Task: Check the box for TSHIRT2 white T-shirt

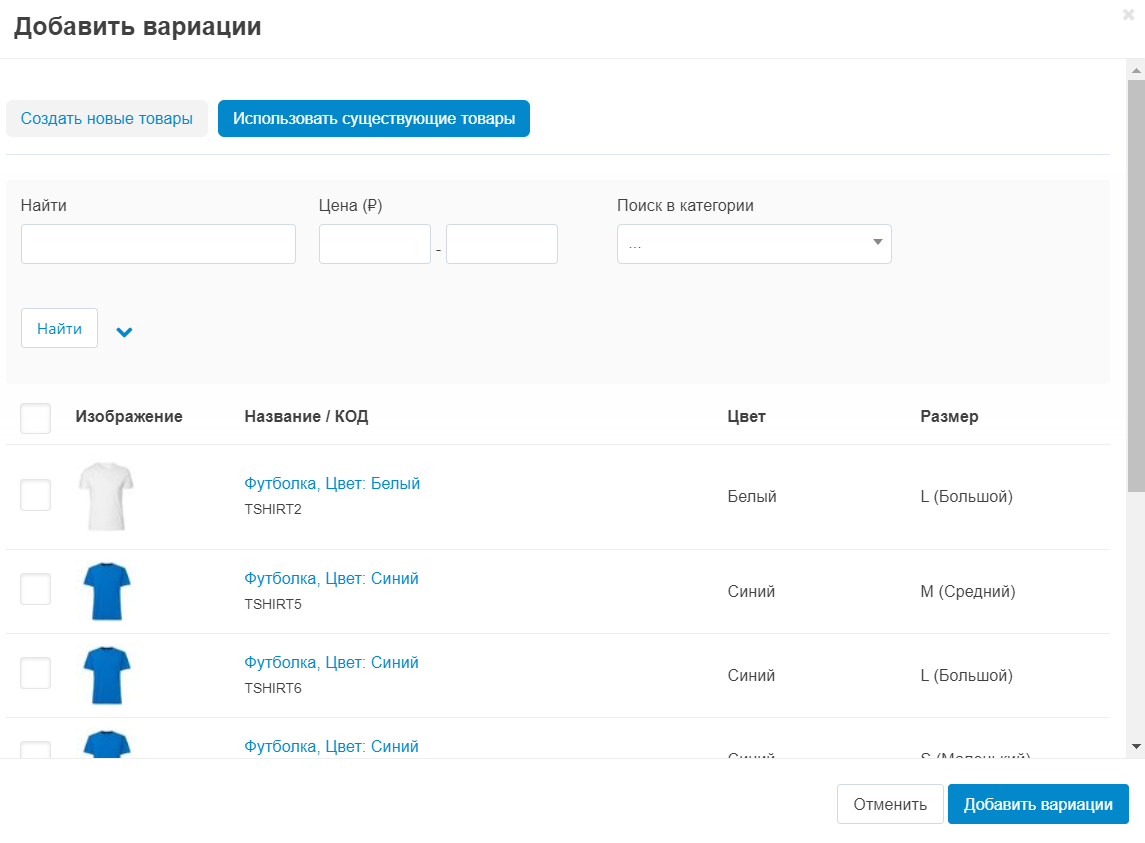Action: (36, 495)
